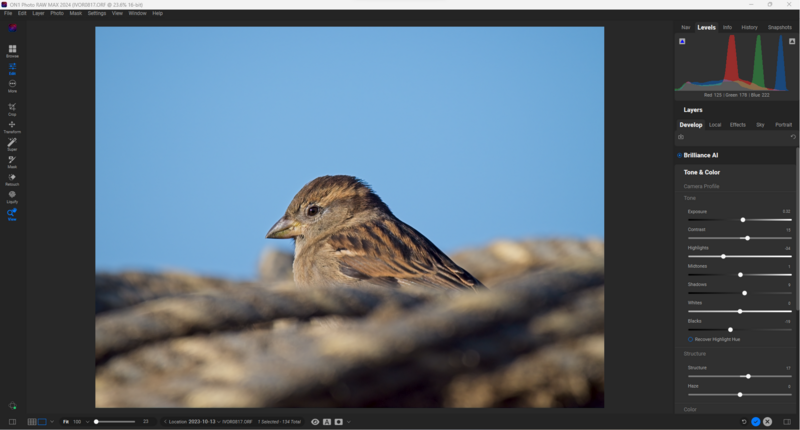Image resolution: width=800 pixels, height=430 pixels.
Task: Click the right panel vertical scrollbar
Action: coord(797,229)
